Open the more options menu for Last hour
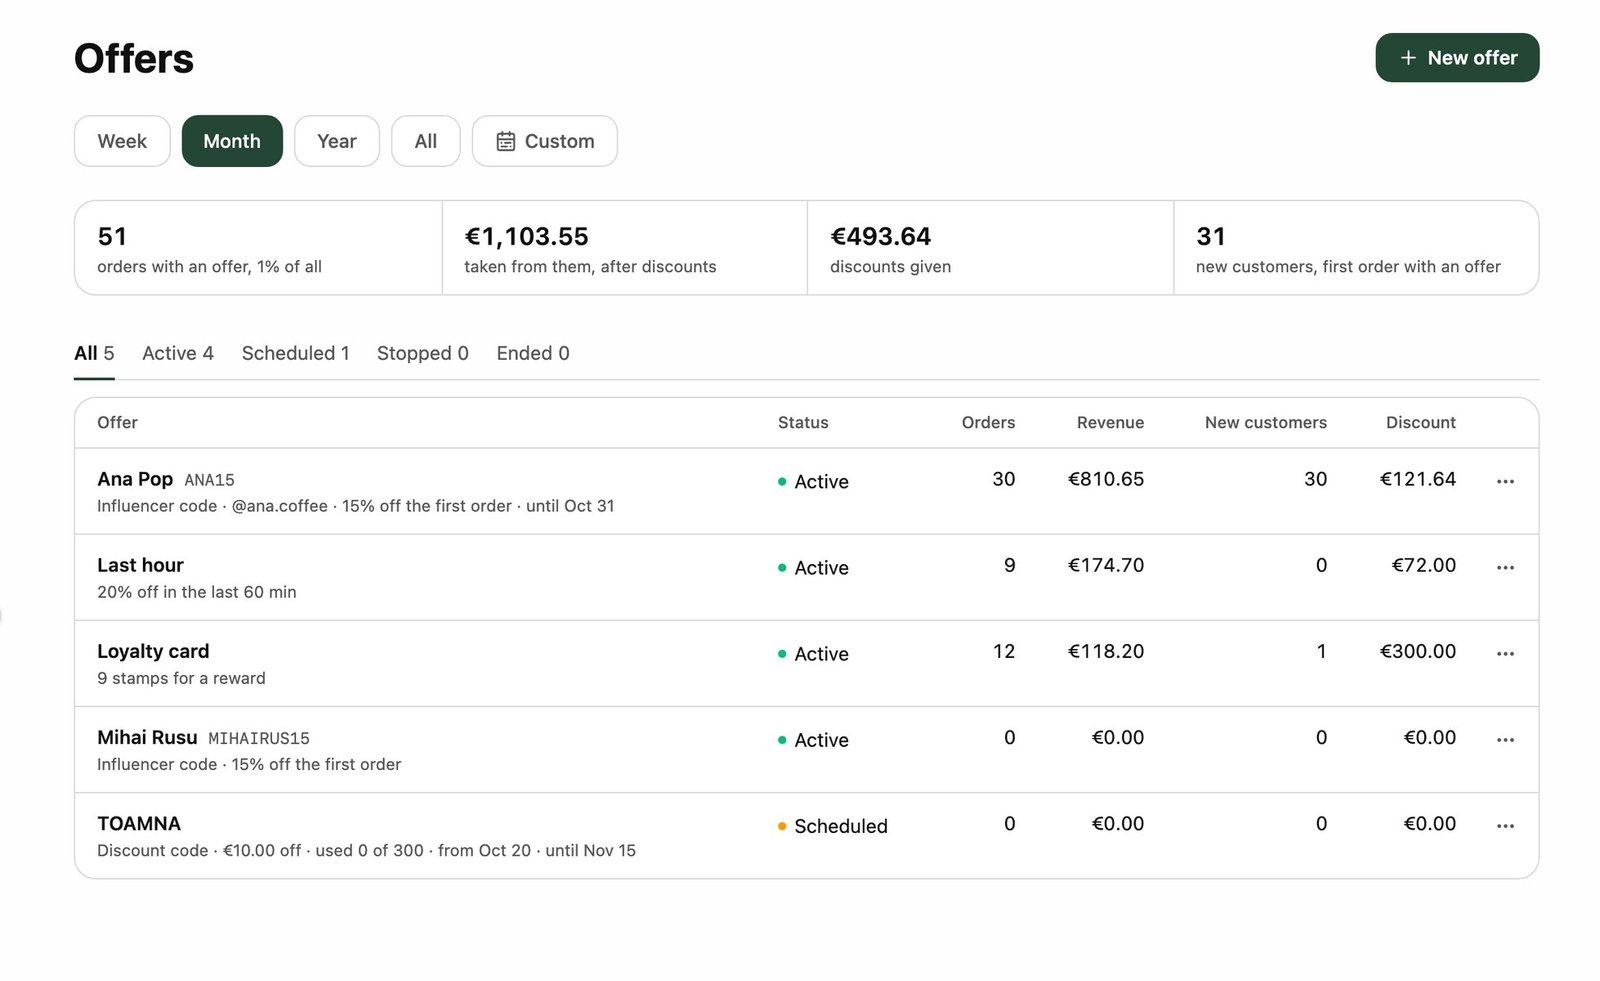Viewport: 1600px width, 981px height. coord(1505,567)
